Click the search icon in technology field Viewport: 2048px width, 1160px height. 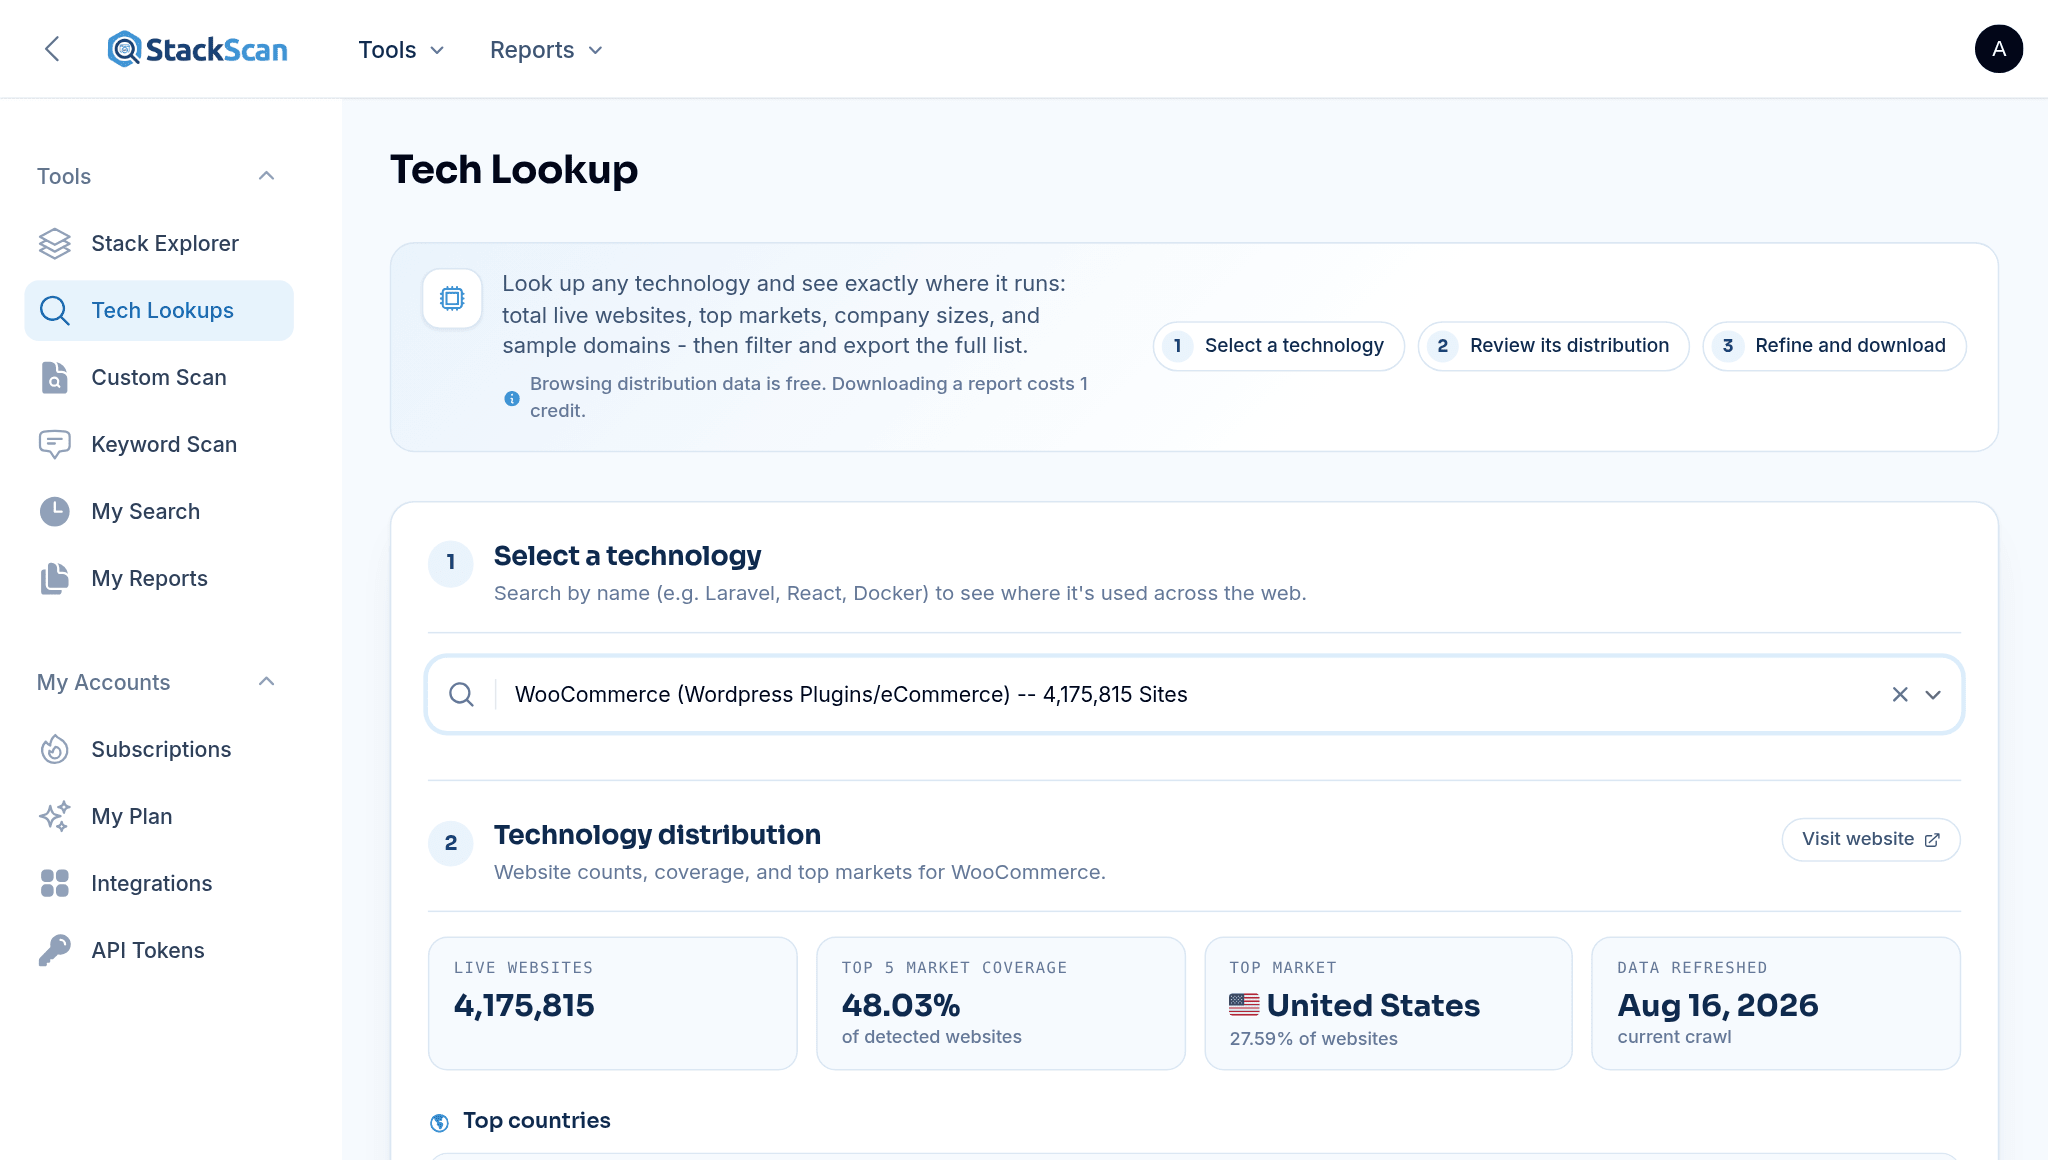pyautogui.click(x=461, y=694)
